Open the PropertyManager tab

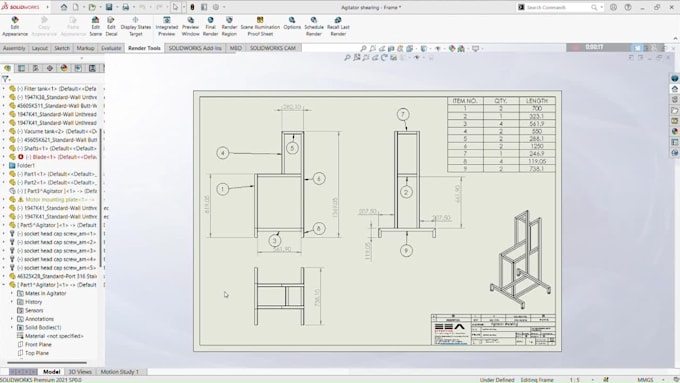(21, 68)
